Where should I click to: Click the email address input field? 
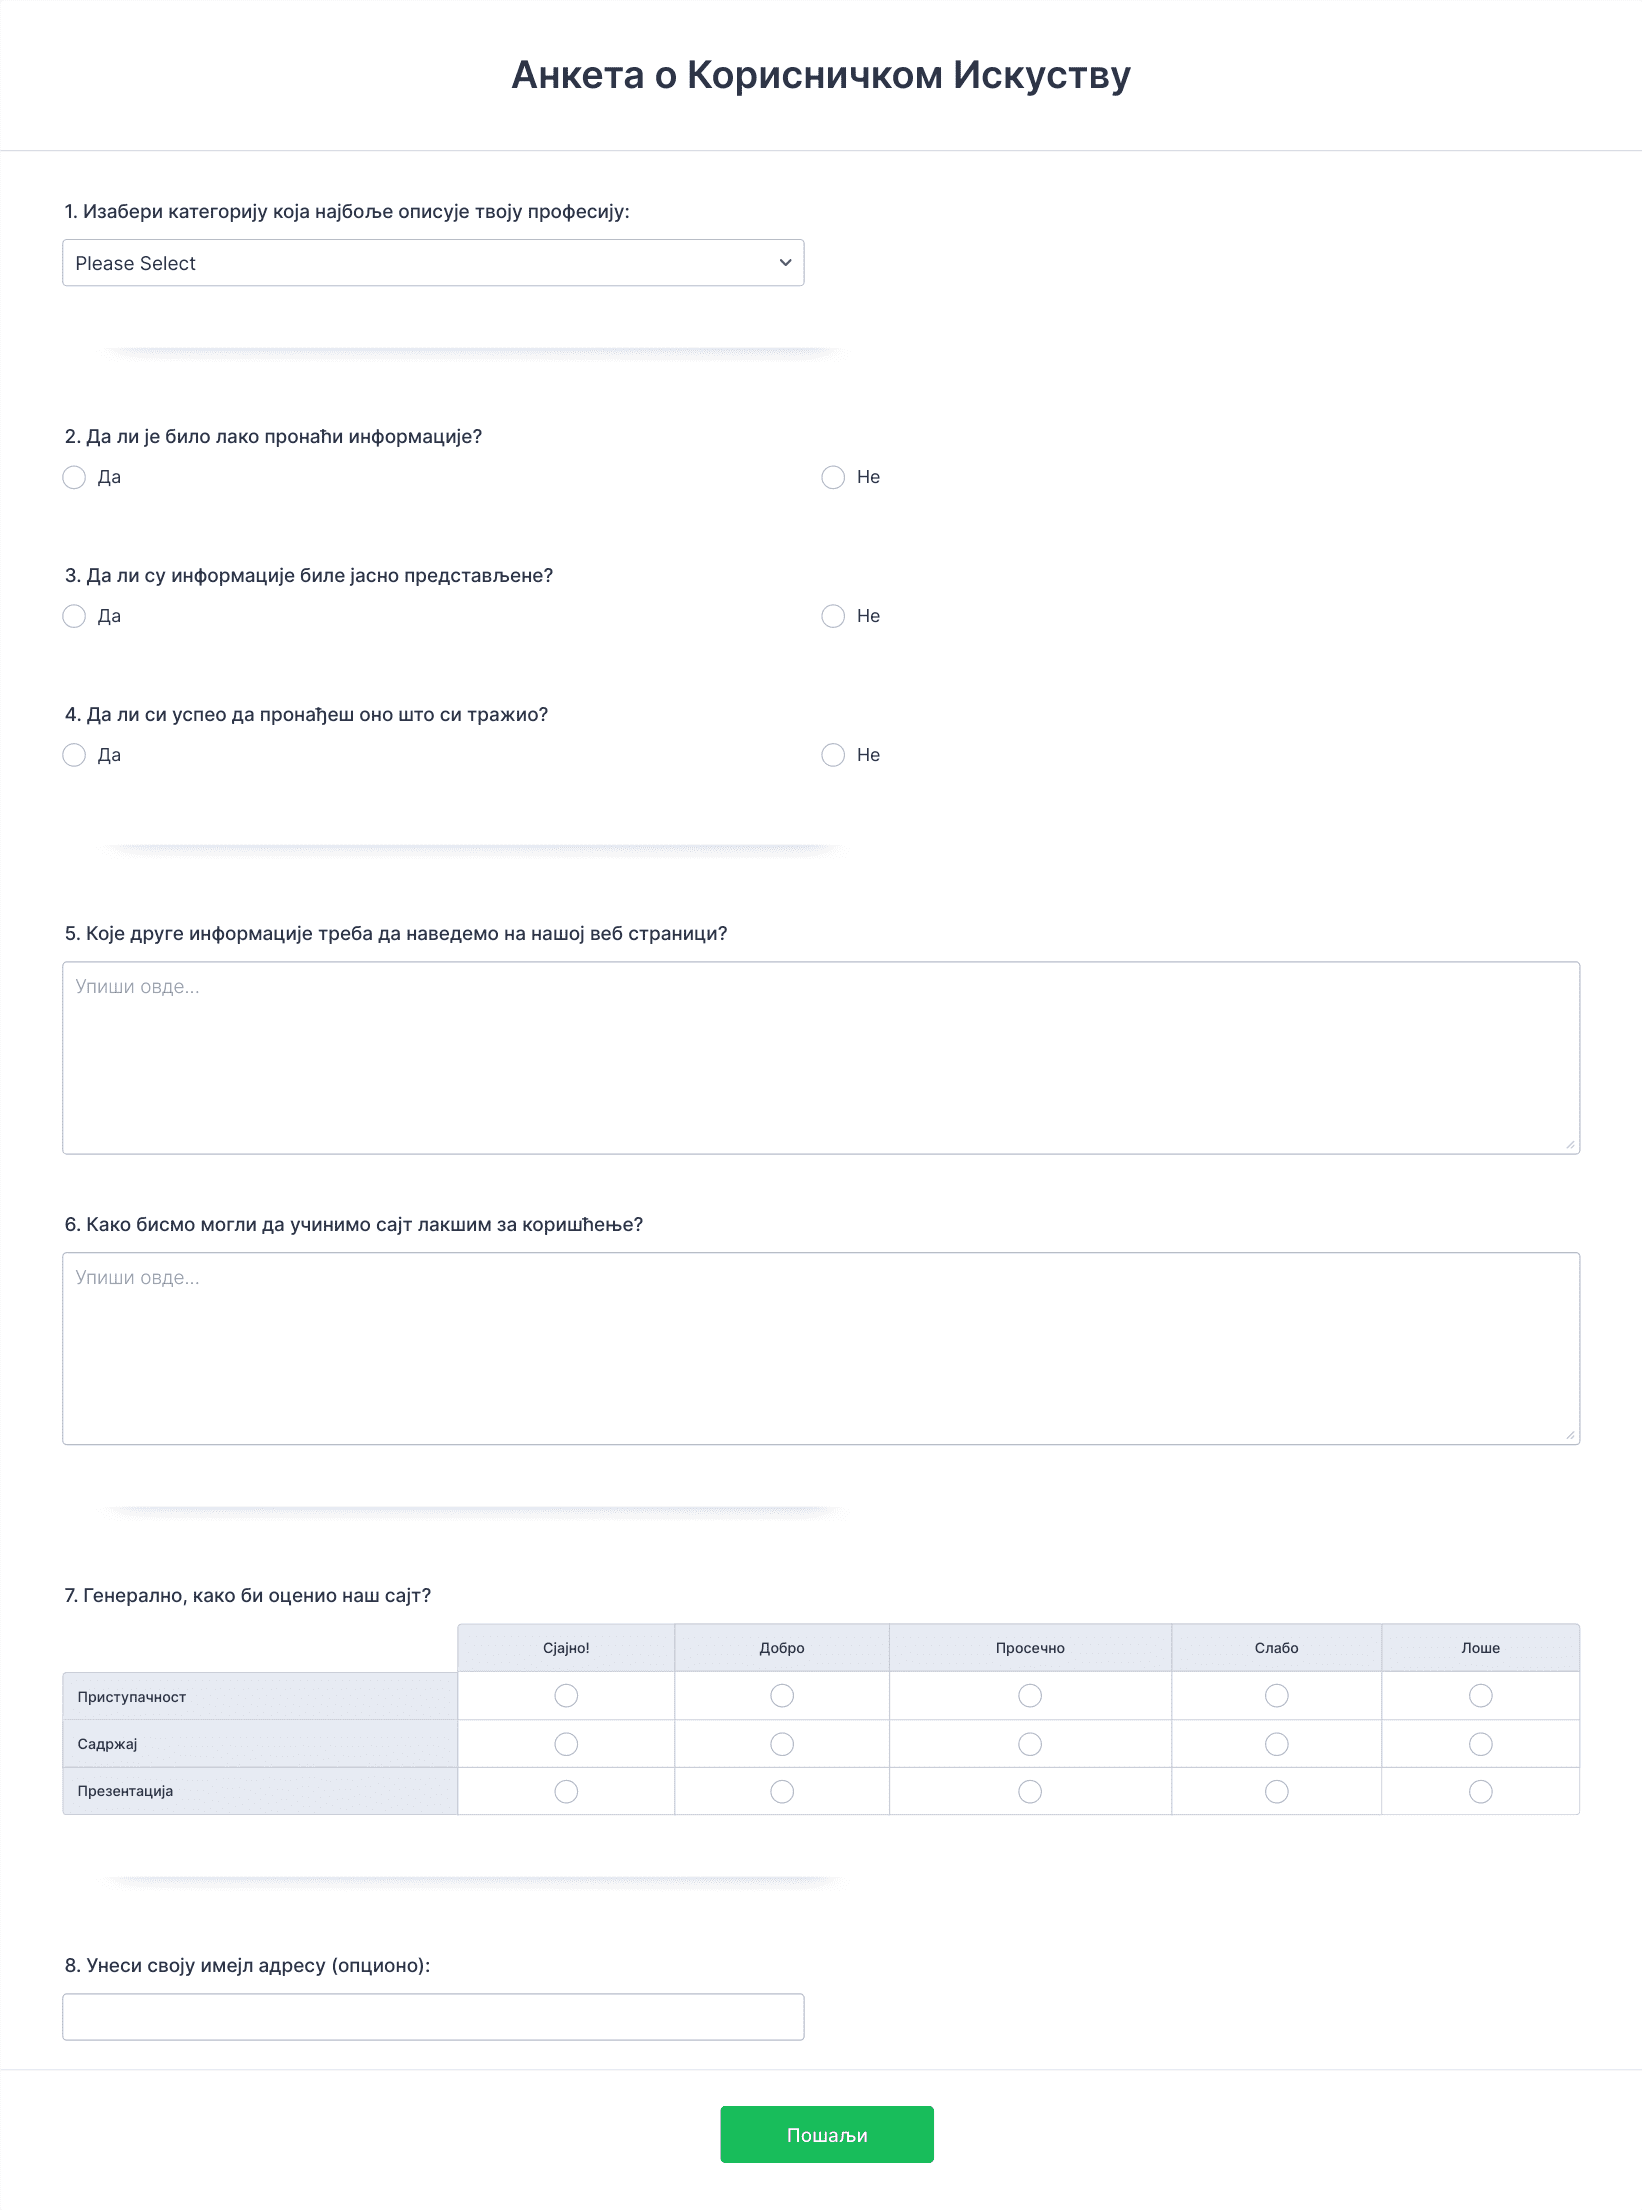pos(433,2017)
